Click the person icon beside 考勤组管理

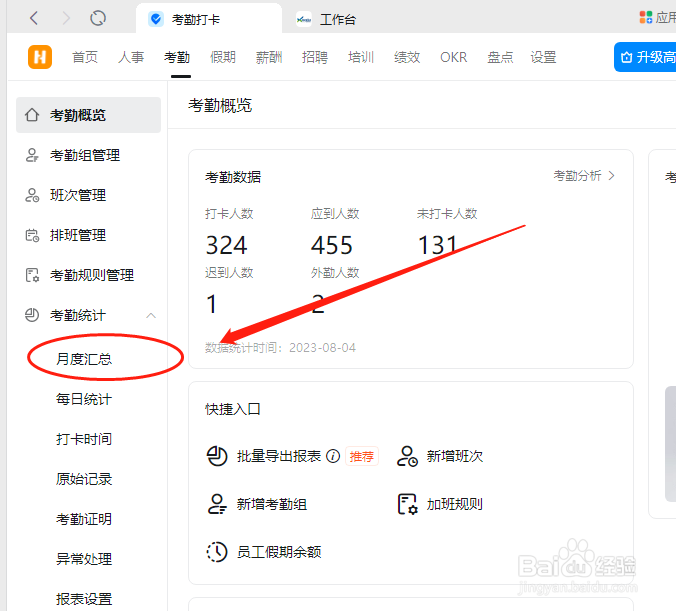[32, 155]
